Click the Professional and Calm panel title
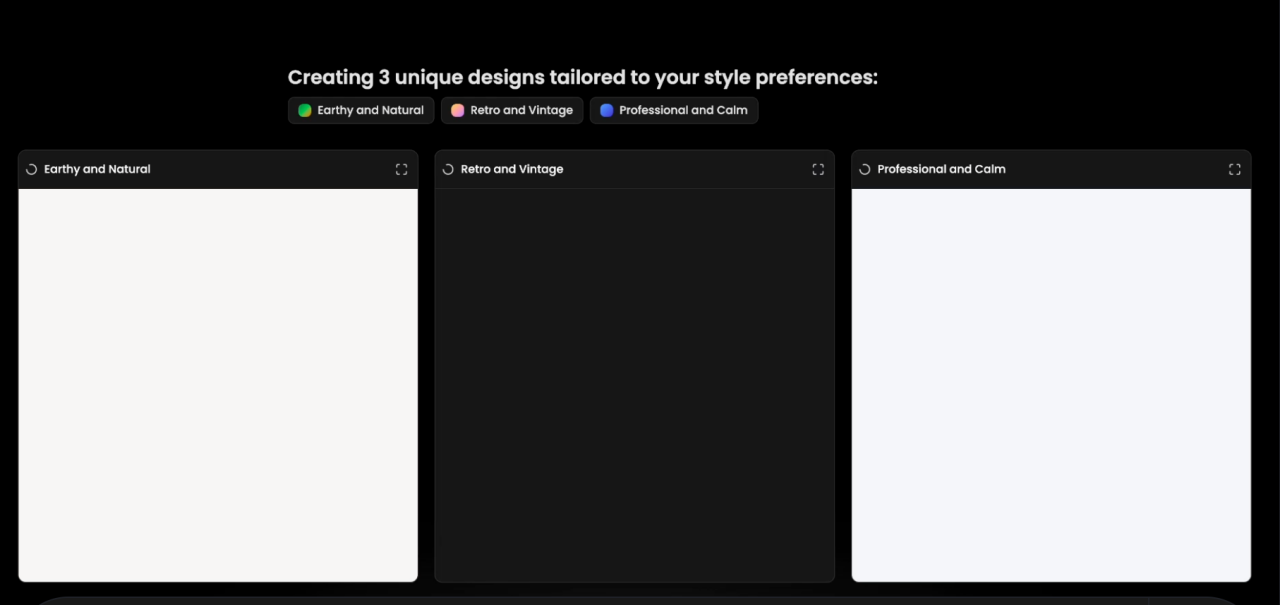The image size is (1280, 605). click(941, 169)
